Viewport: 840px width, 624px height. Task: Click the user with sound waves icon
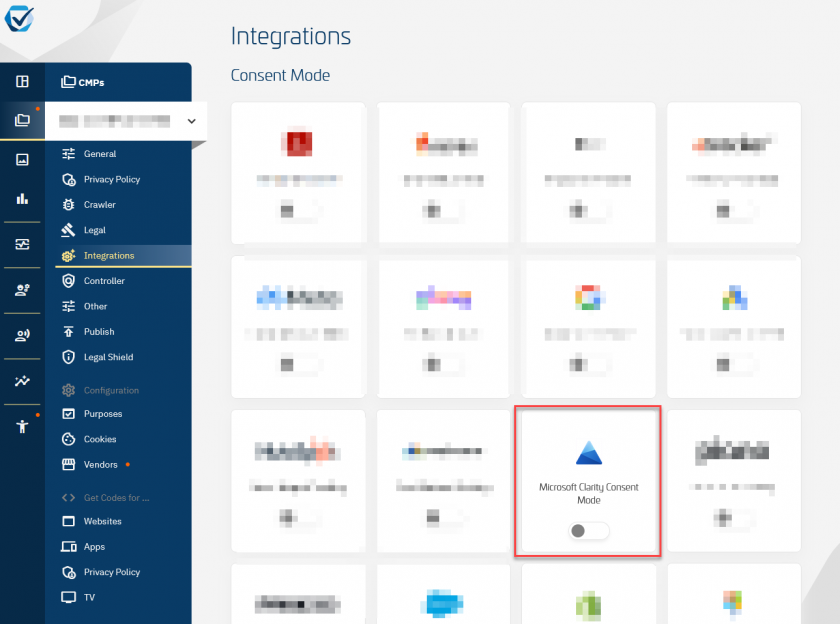click(22, 336)
